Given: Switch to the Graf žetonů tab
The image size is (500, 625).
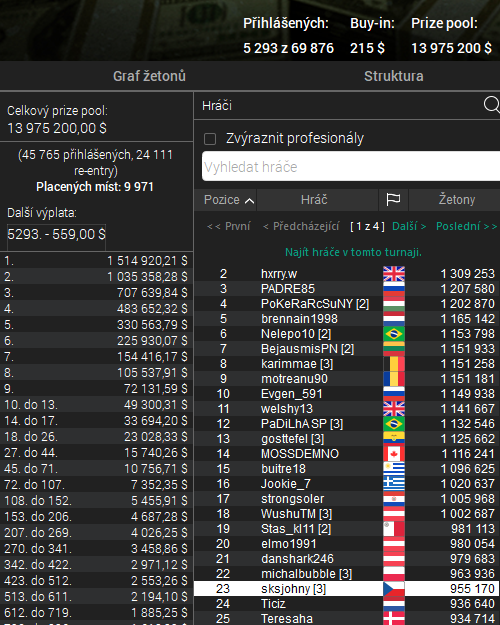Looking at the screenshot, I should point(149,76).
